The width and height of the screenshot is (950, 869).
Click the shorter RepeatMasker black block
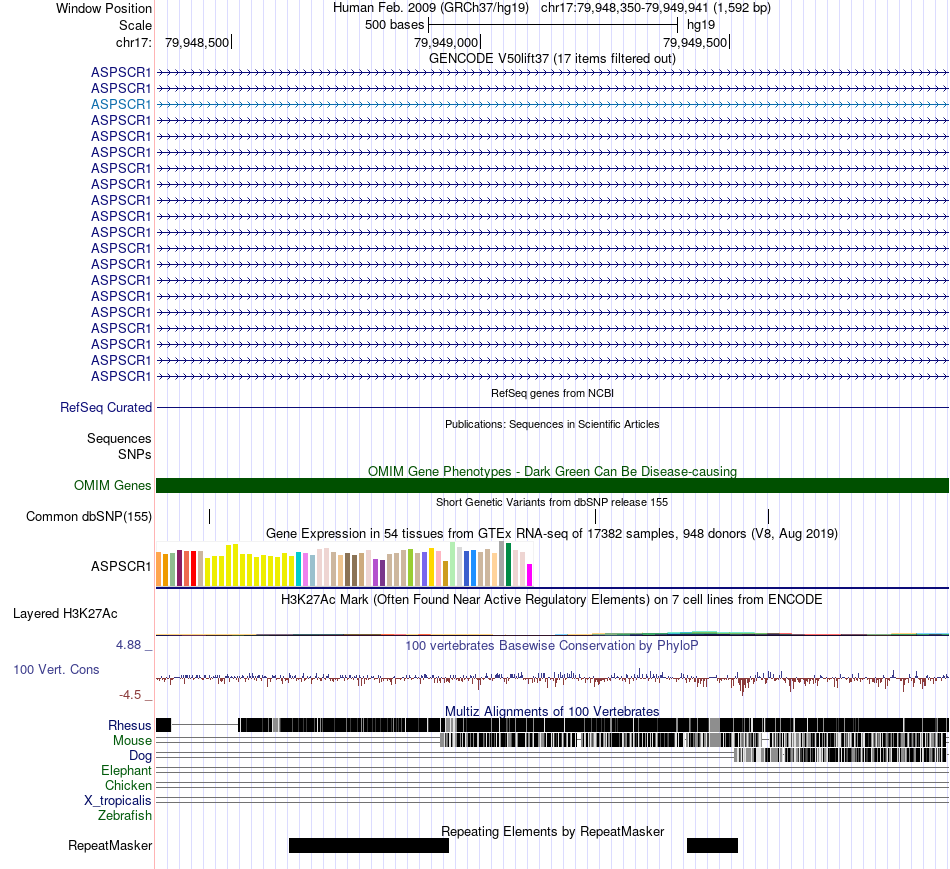tap(712, 845)
